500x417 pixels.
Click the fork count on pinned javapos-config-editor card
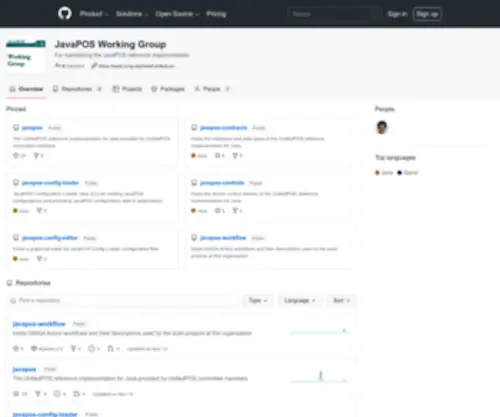pos(42,259)
